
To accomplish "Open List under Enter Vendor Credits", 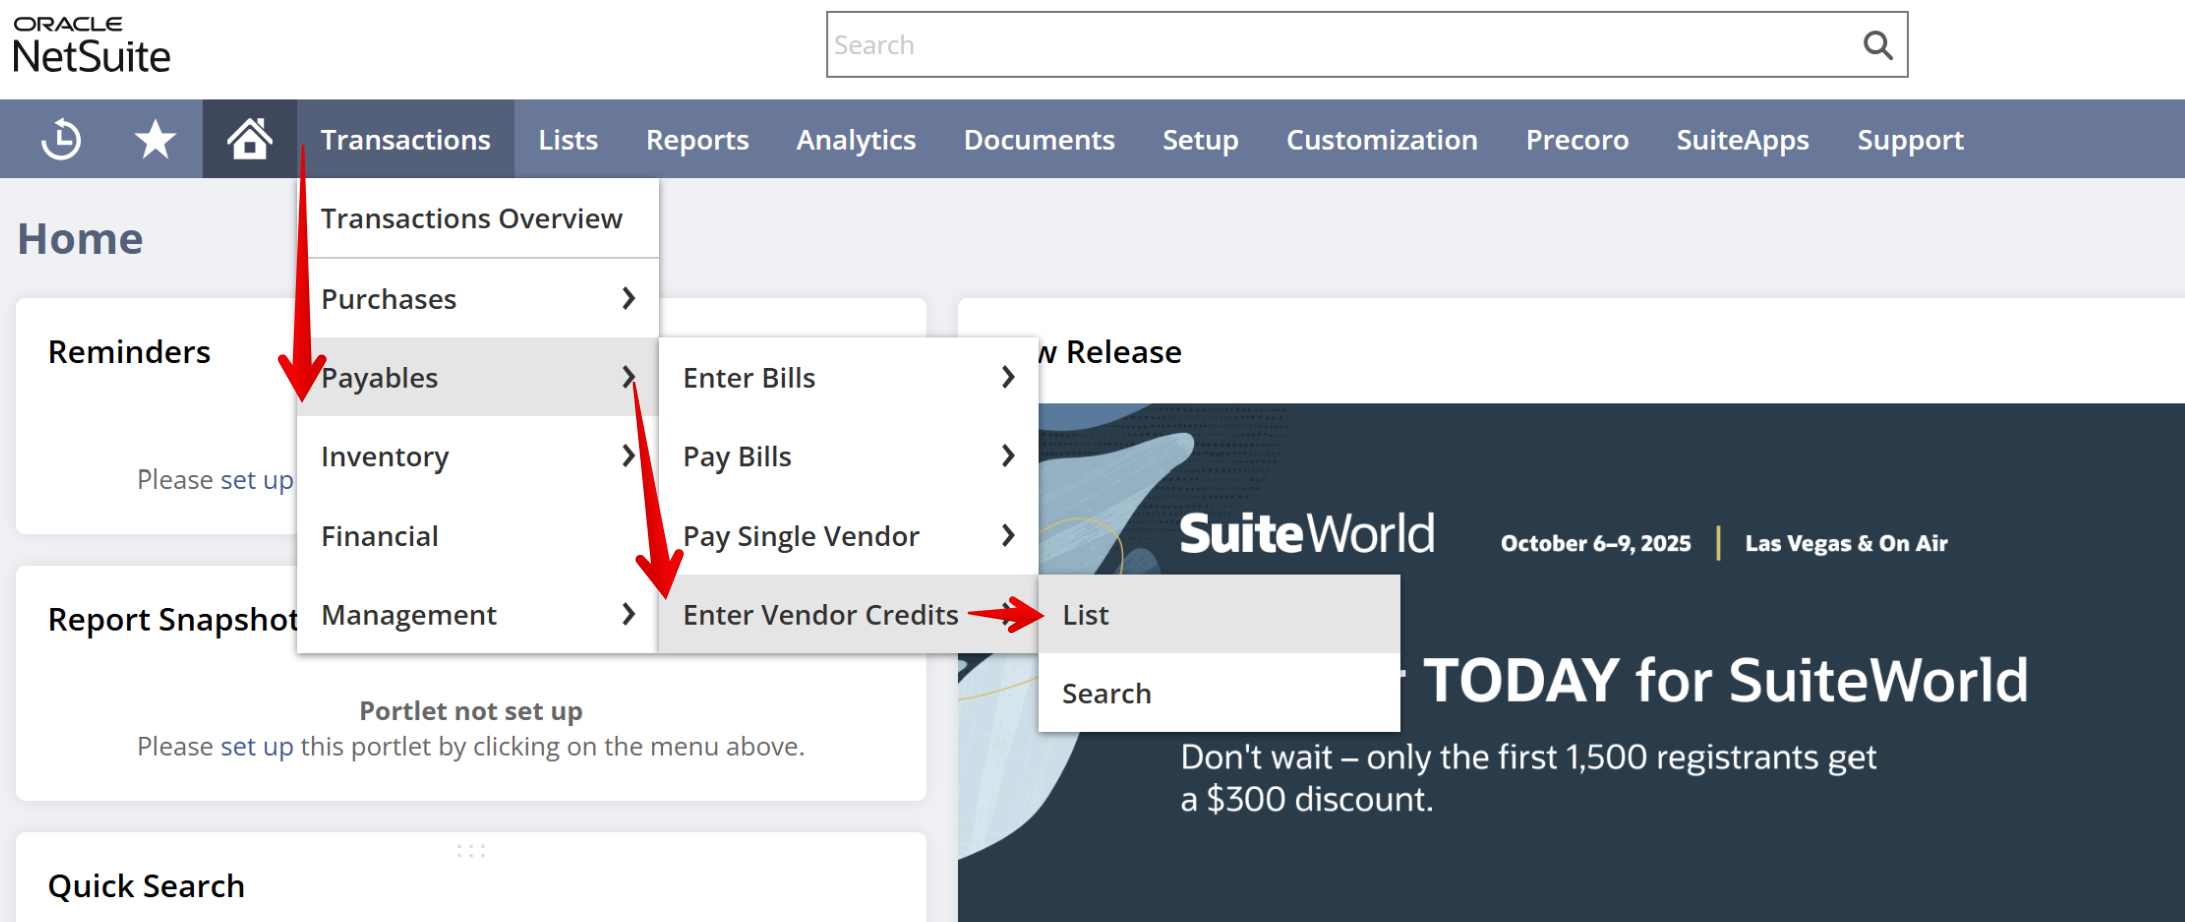I will (x=1219, y=614).
